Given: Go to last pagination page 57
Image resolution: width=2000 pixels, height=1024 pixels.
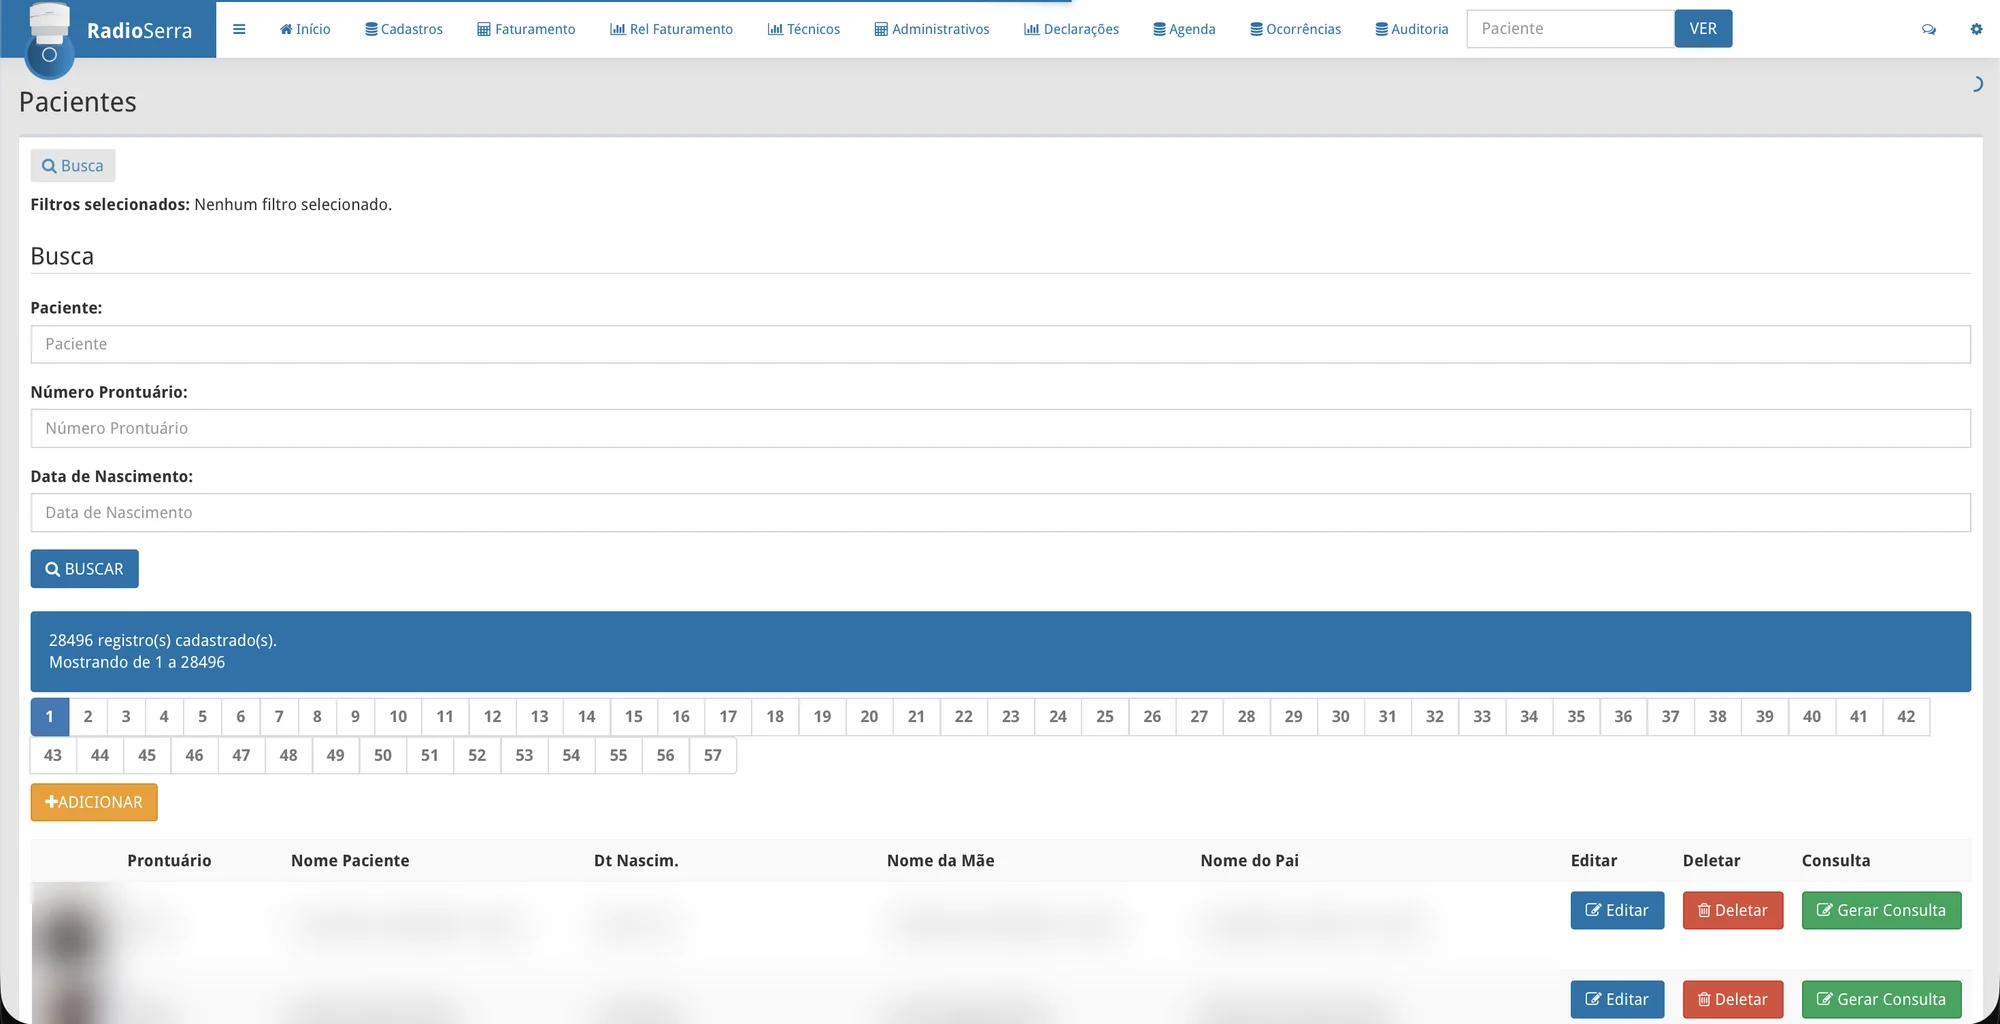Looking at the screenshot, I should point(713,755).
